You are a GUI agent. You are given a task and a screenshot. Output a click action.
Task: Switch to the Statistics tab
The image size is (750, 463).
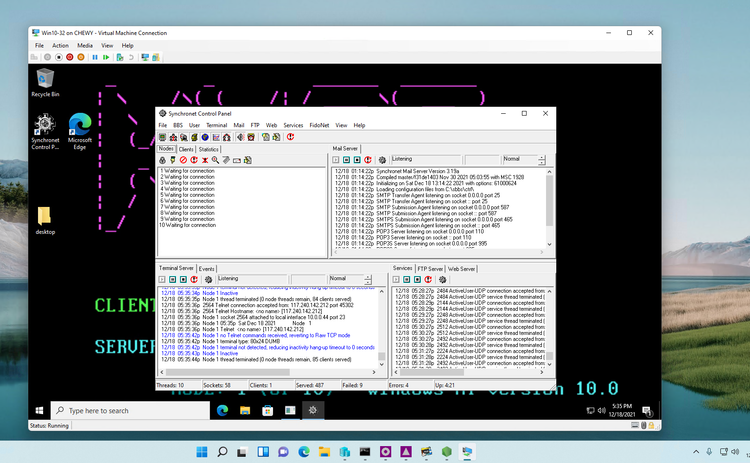point(209,149)
